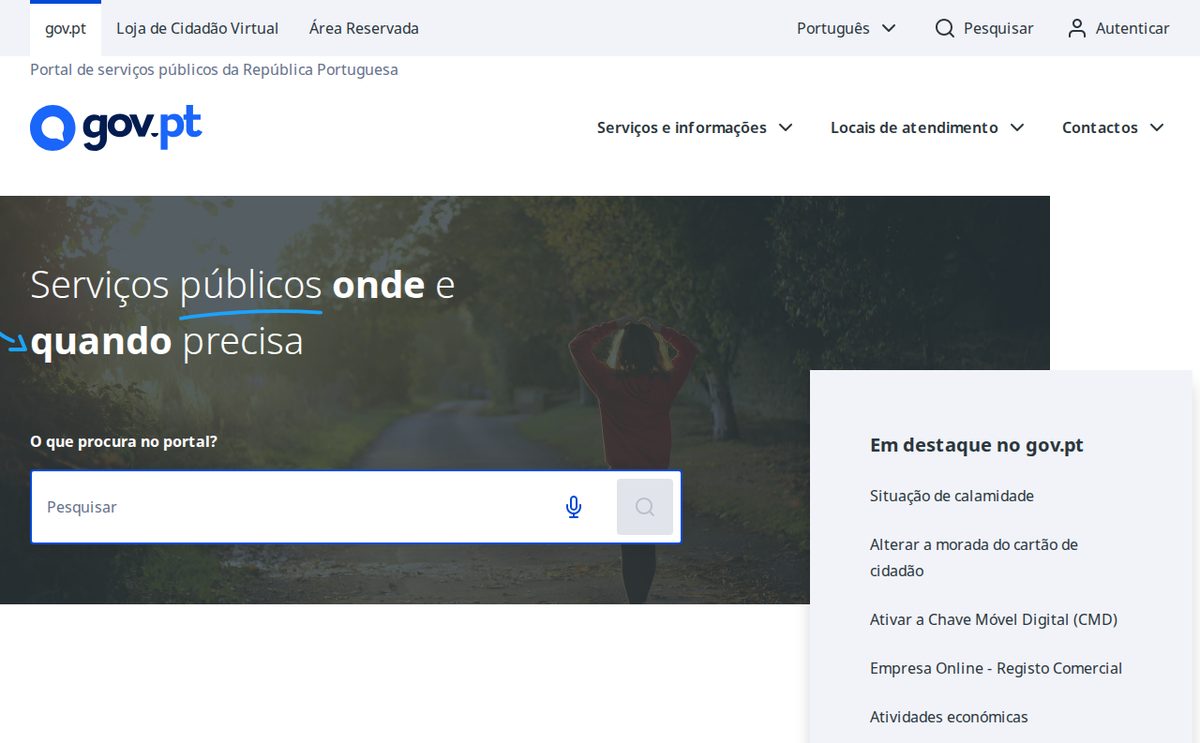Image resolution: width=1200 pixels, height=743 pixels.
Task: Select the gov.pt top tab
Action: 66,28
